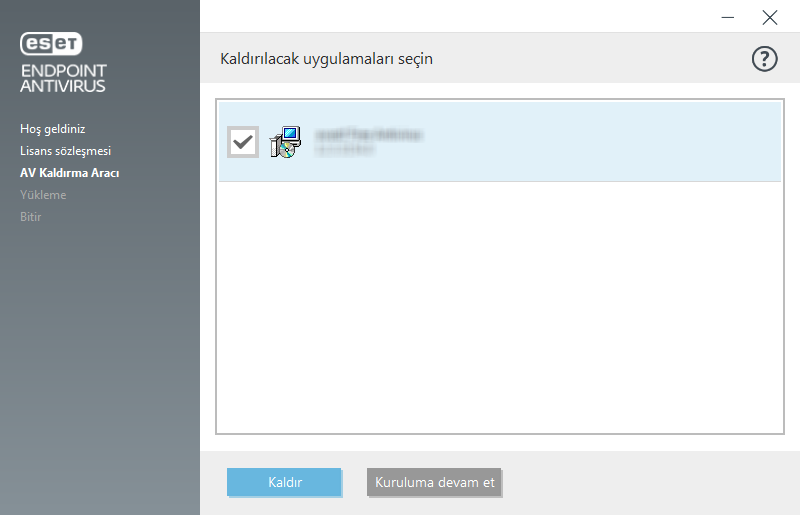Viewport: 800px width, 515px height.
Task: Click the installer package icon in list
Action: click(284, 142)
